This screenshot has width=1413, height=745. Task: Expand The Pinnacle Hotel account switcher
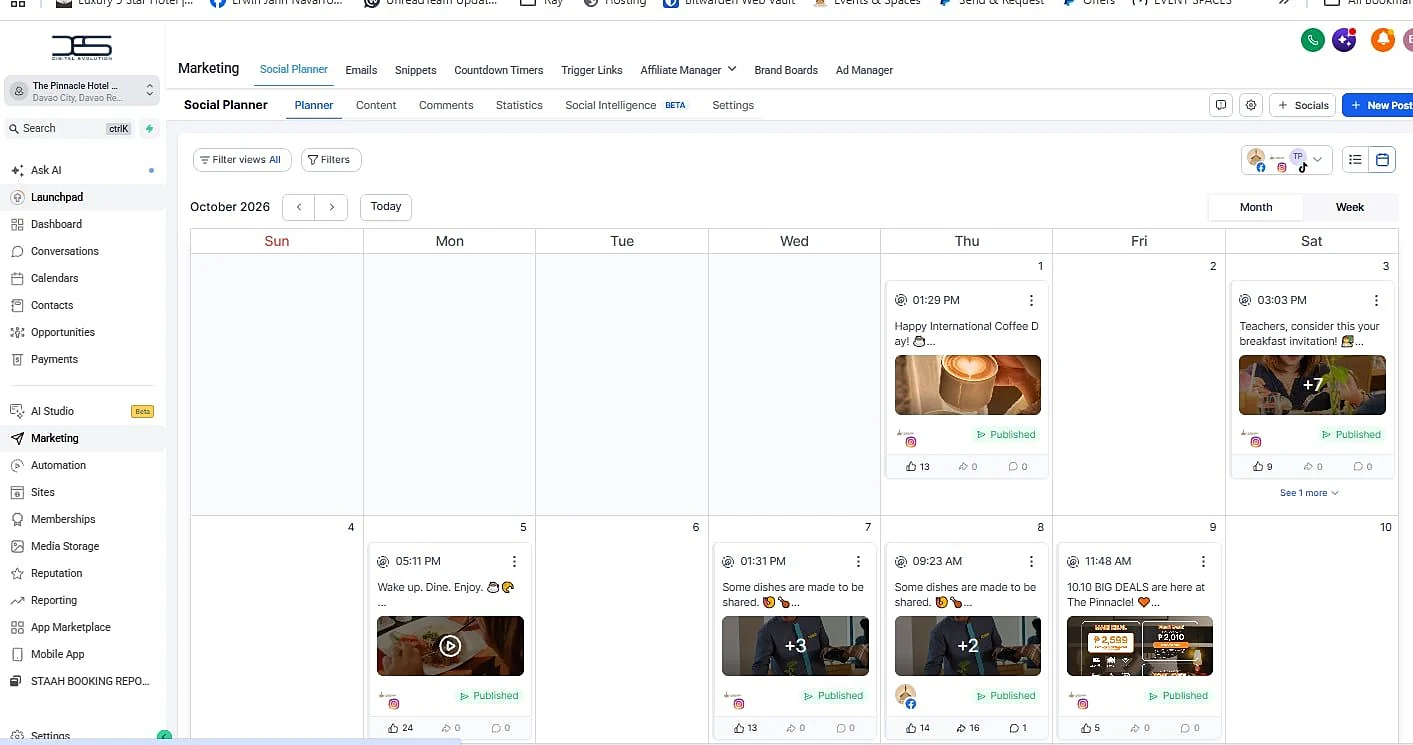tap(82, 91)
